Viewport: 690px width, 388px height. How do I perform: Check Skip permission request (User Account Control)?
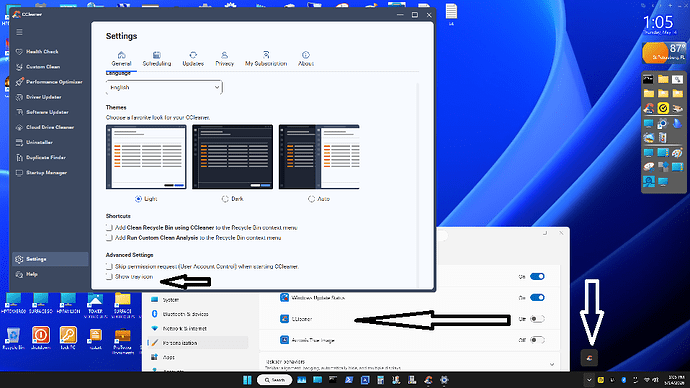point(109,267)
